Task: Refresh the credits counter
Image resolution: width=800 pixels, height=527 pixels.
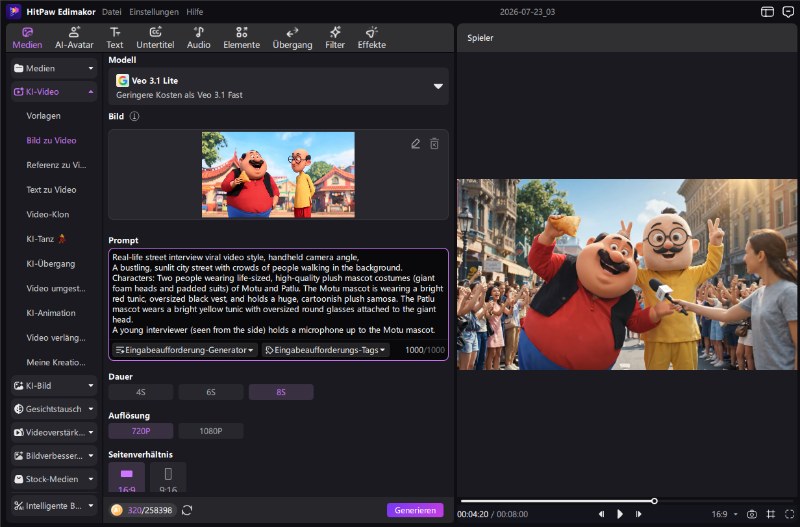Action: (187, 510)
